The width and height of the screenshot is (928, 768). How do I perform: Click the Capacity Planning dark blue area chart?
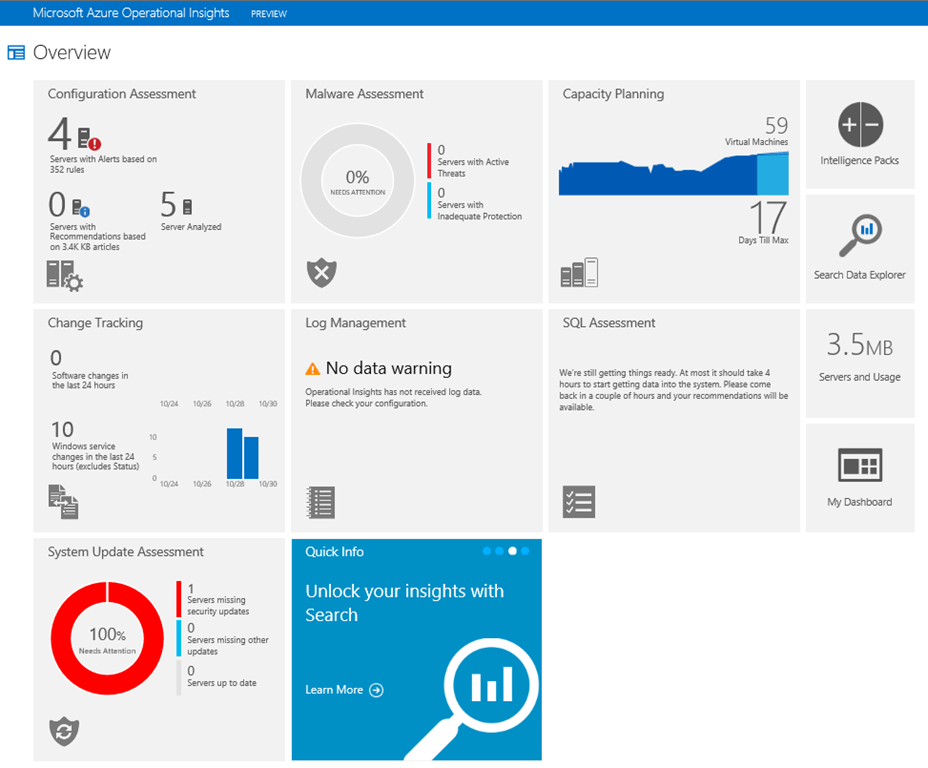[x=657, y=176]
